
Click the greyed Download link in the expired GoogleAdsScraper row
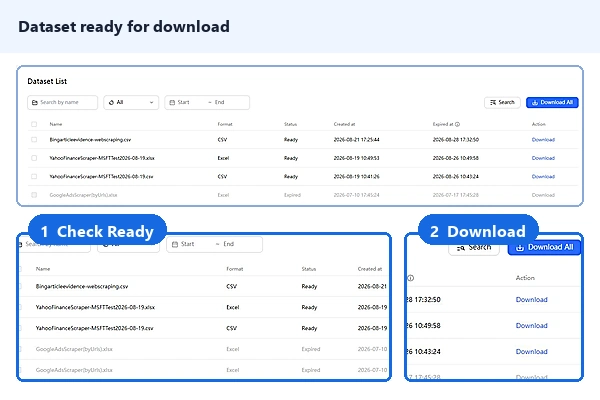(543, 195)
